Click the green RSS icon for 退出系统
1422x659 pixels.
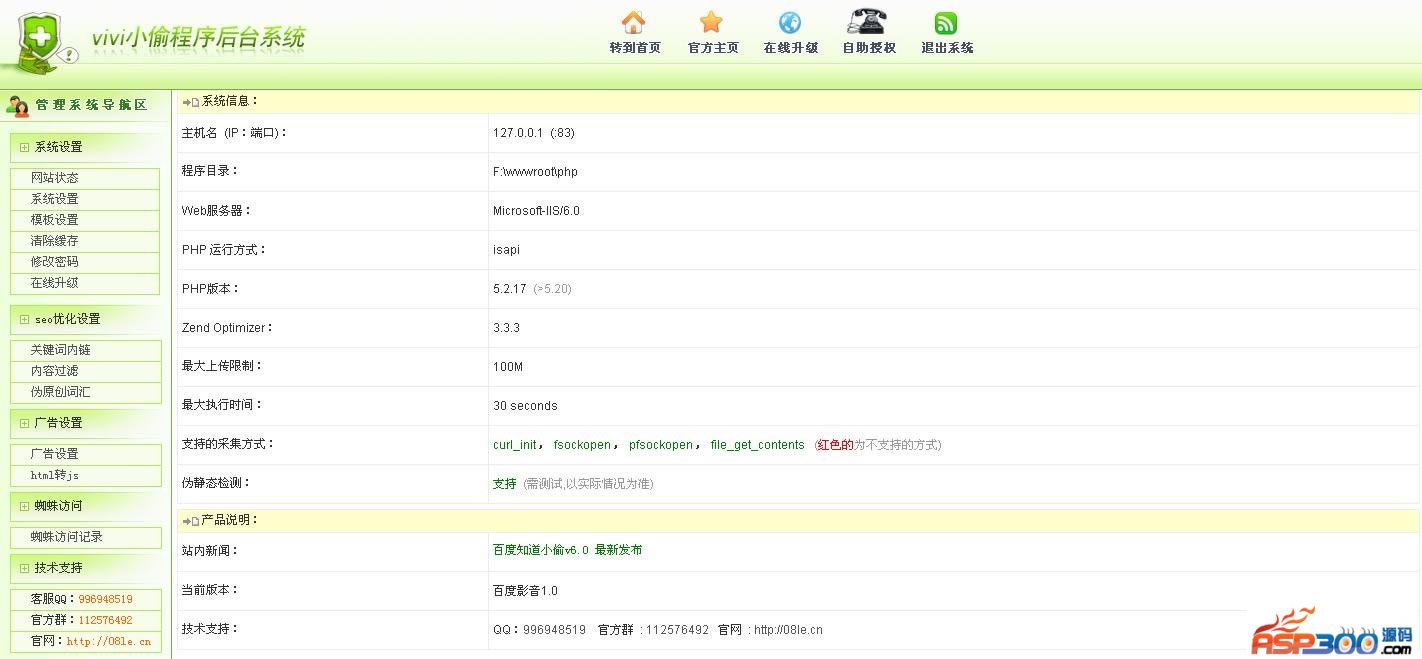946,22
